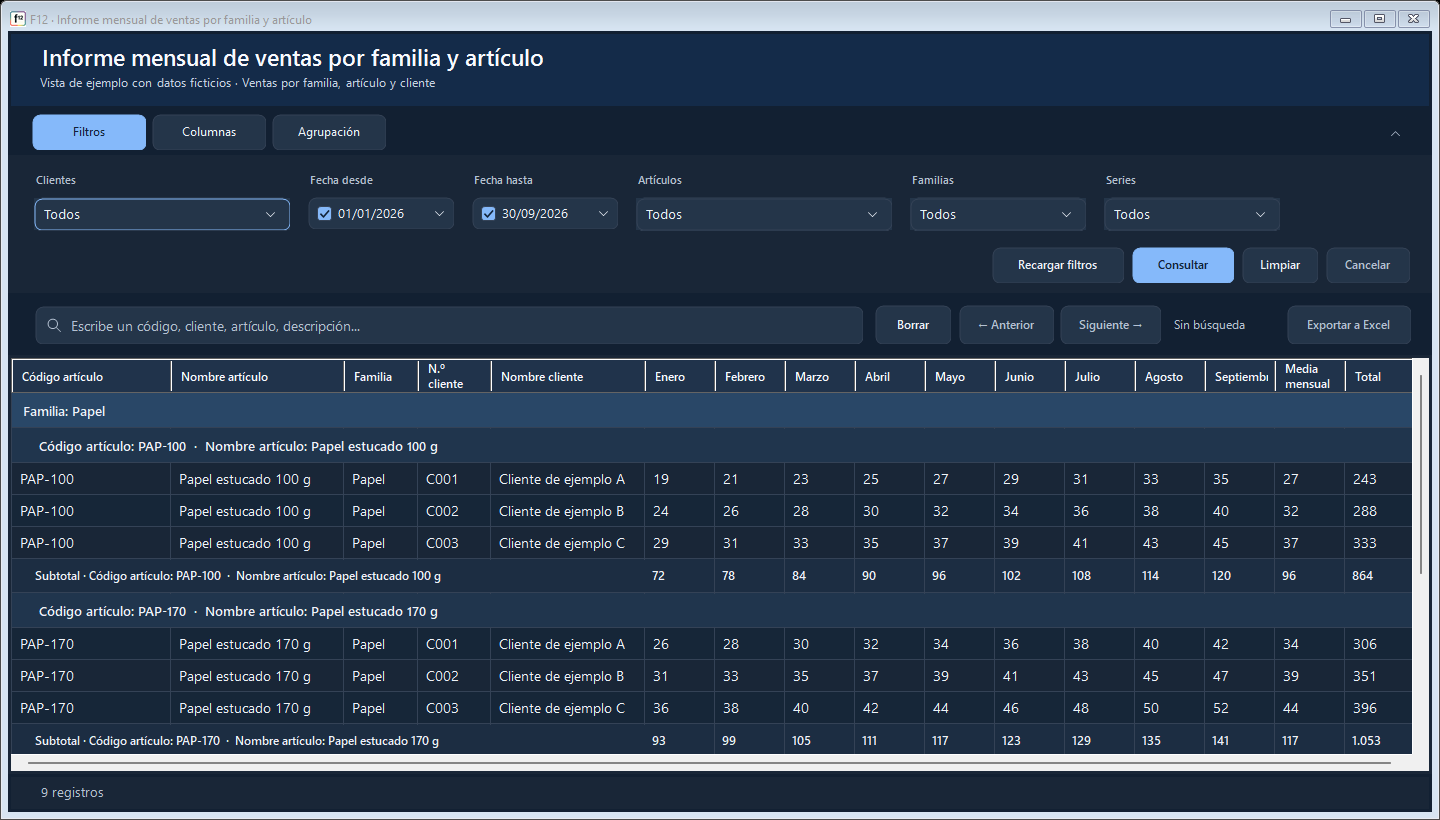This screenshot has width=1440, height=820.
Task: Expand the Familias dropdown
Action: pos(998,214)
